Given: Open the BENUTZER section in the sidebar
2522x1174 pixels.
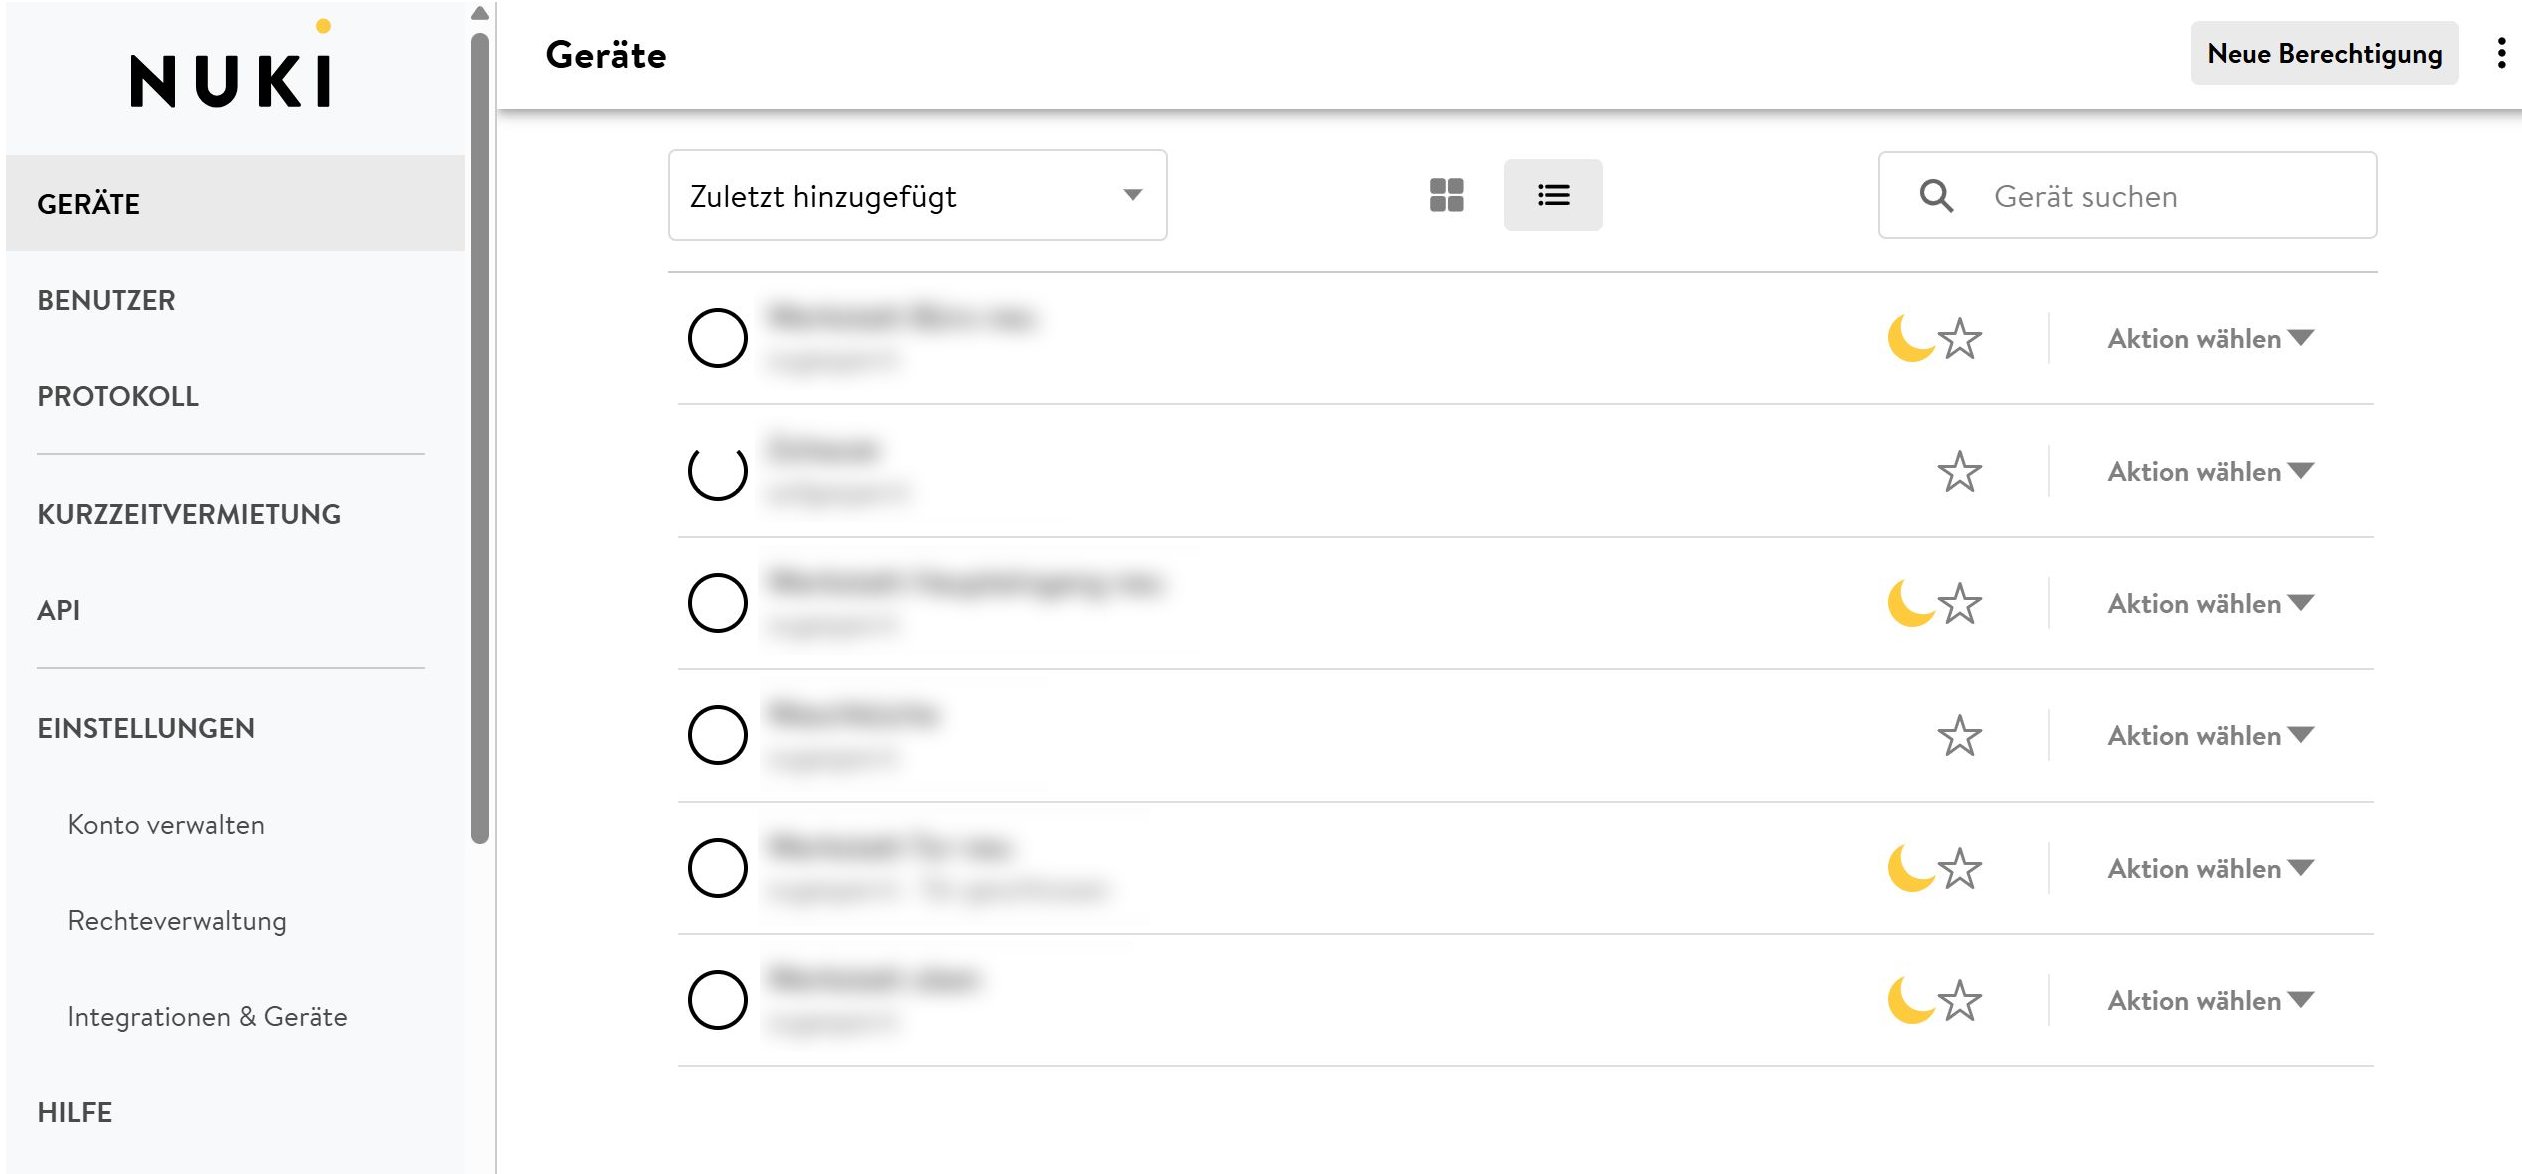Looking at the screenshot, I should pyautogui.click(x=105, y=299).
